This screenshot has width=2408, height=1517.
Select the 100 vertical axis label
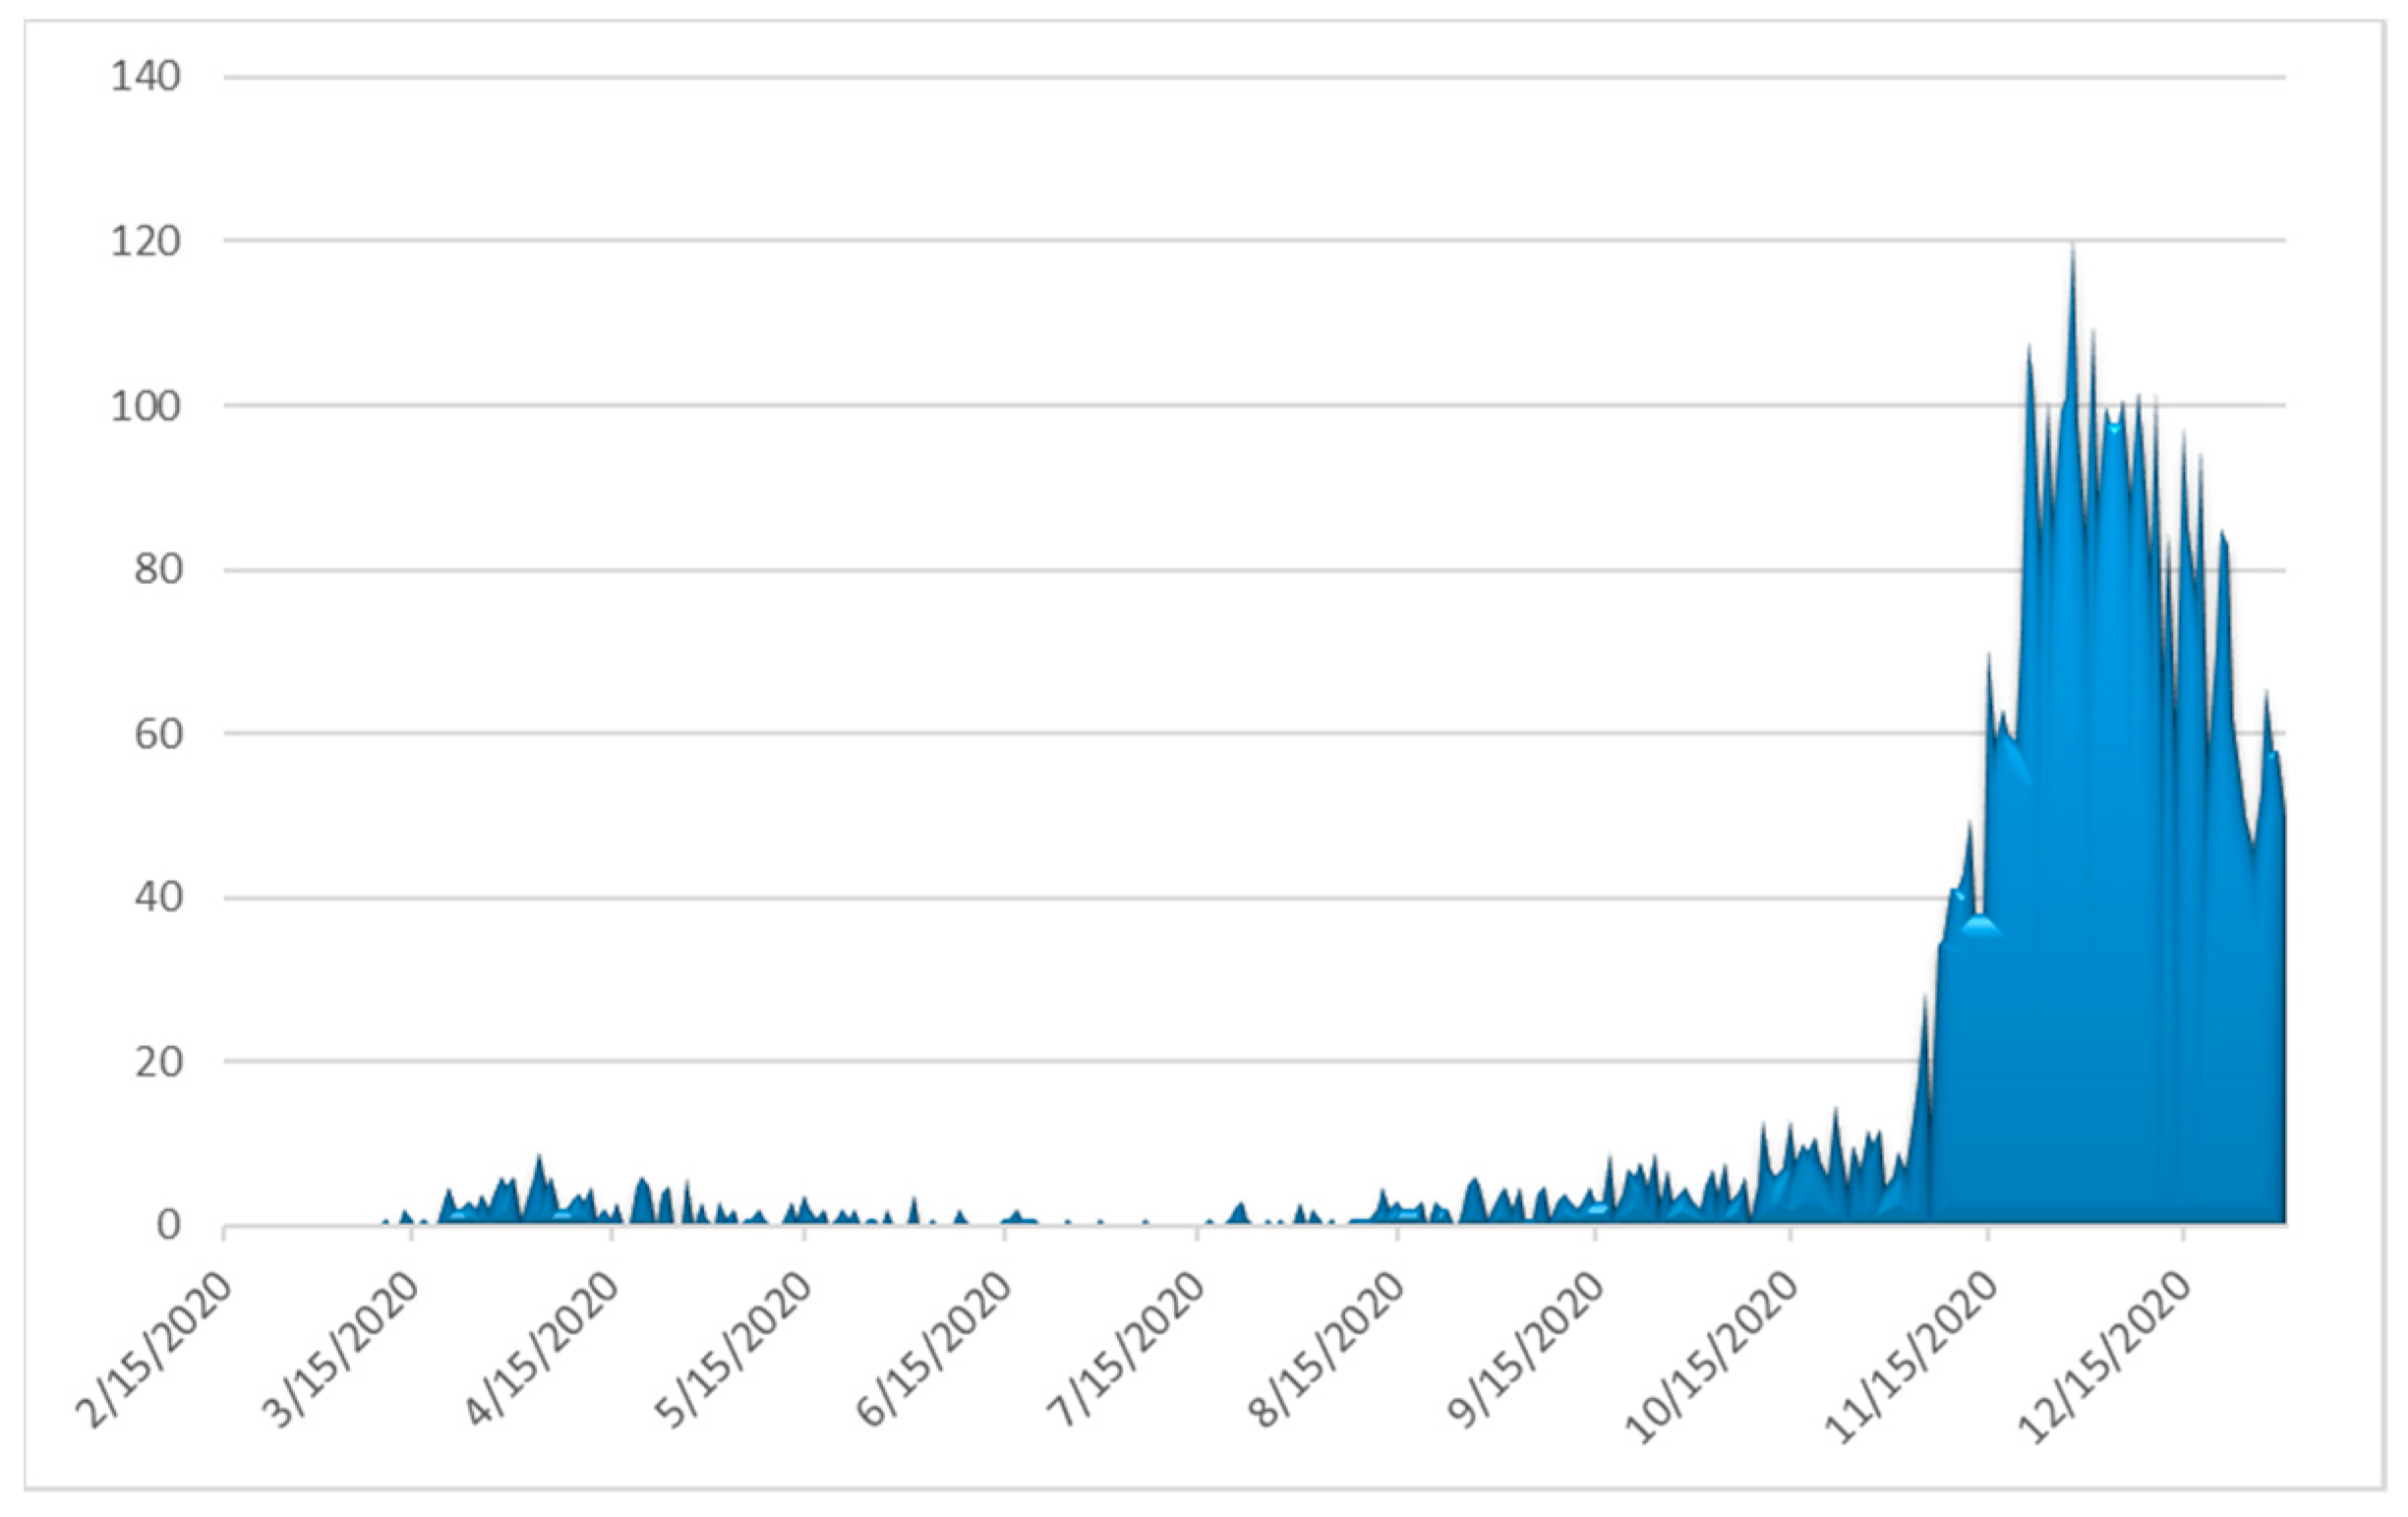[146, 406]
